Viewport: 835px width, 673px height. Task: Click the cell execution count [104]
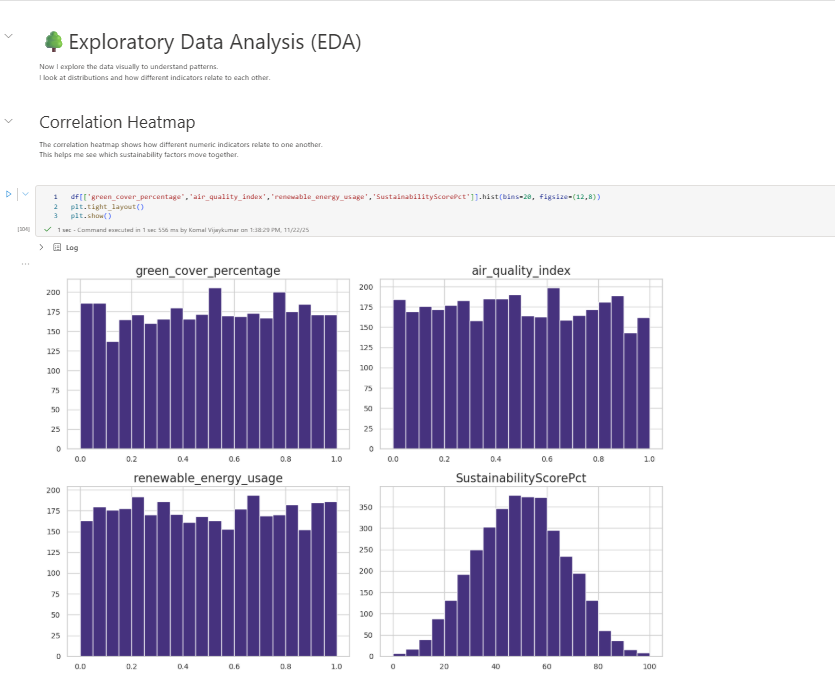point(24,229)
